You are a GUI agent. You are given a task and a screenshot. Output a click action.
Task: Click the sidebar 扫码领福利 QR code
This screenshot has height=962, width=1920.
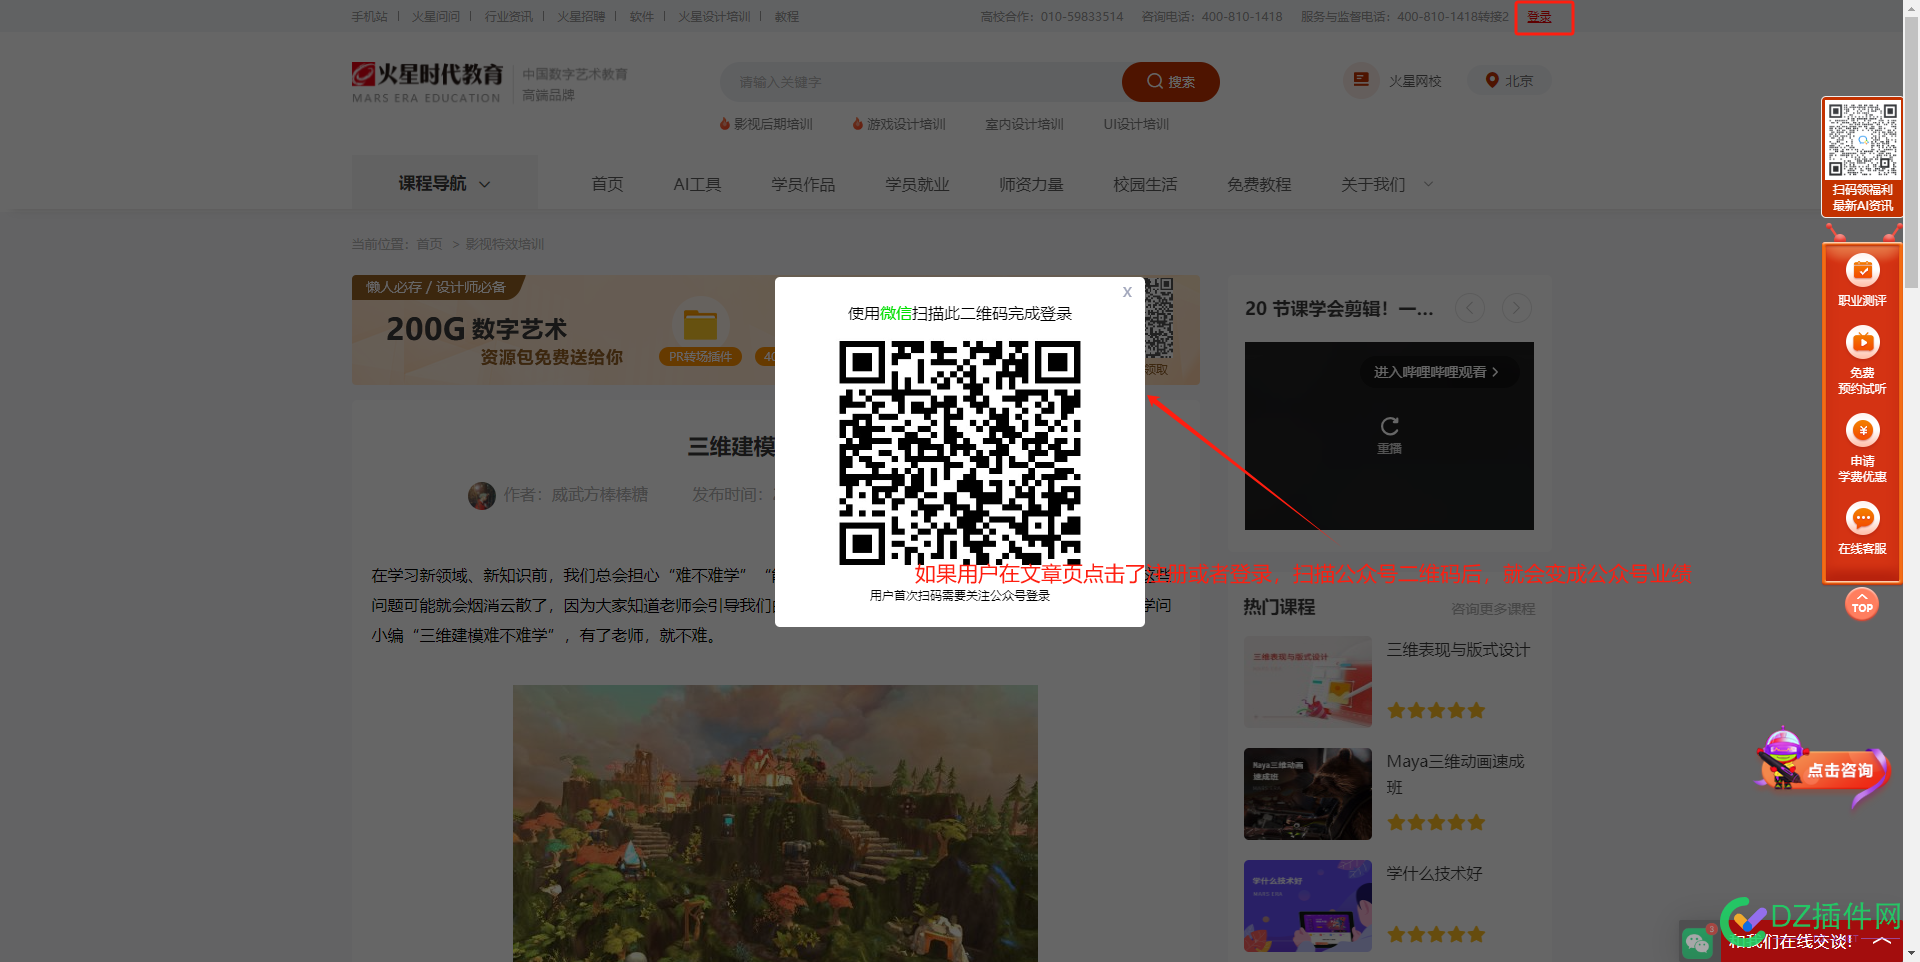tap(1862, 140)
